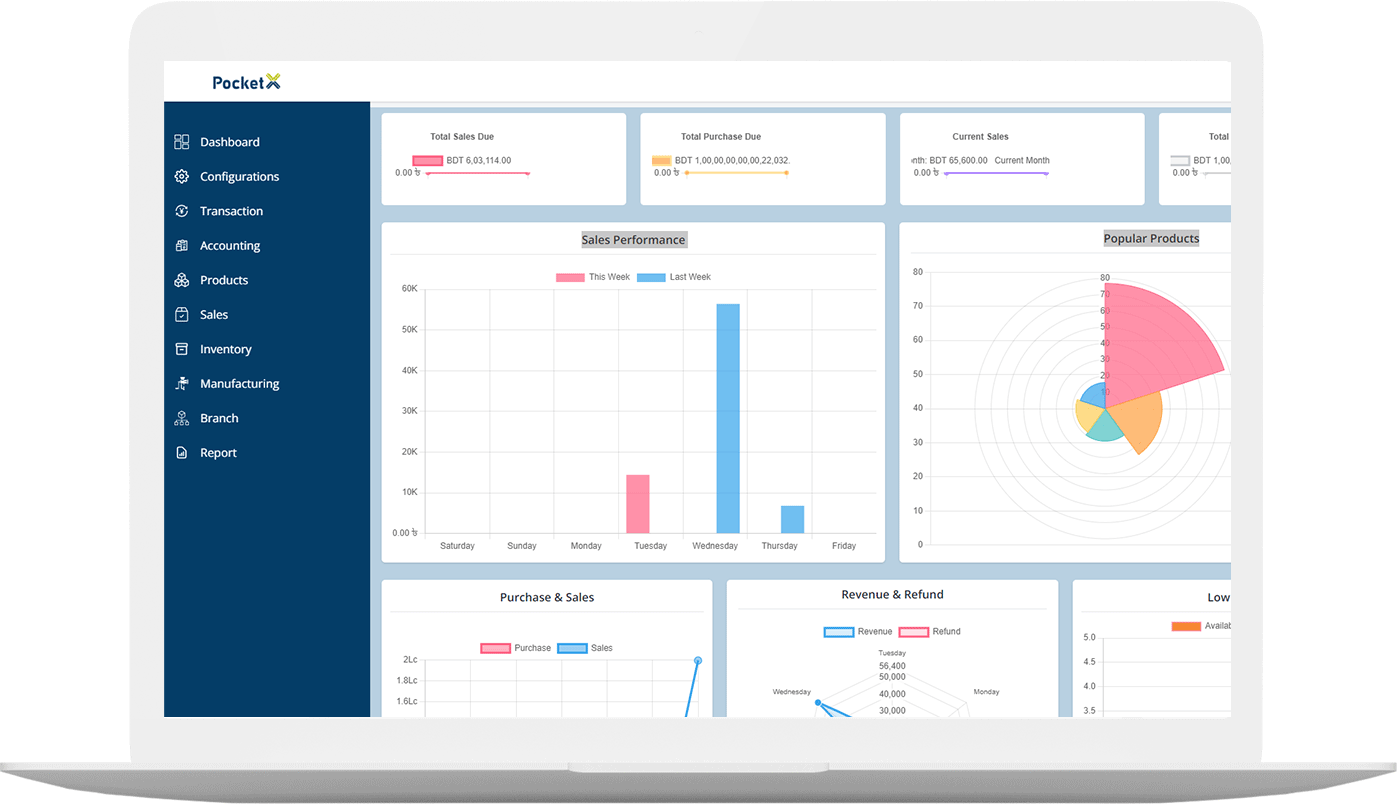Click Total Sales Due card title
This screenshot has height=804, width=1397.
(x=462, y=137)
